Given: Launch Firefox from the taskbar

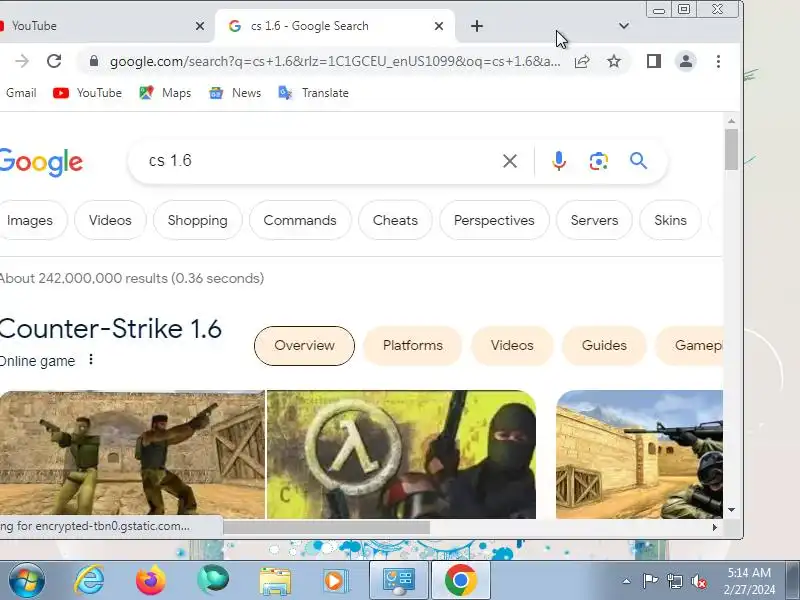Looking at the screenshot, I should tap(151, 581).
